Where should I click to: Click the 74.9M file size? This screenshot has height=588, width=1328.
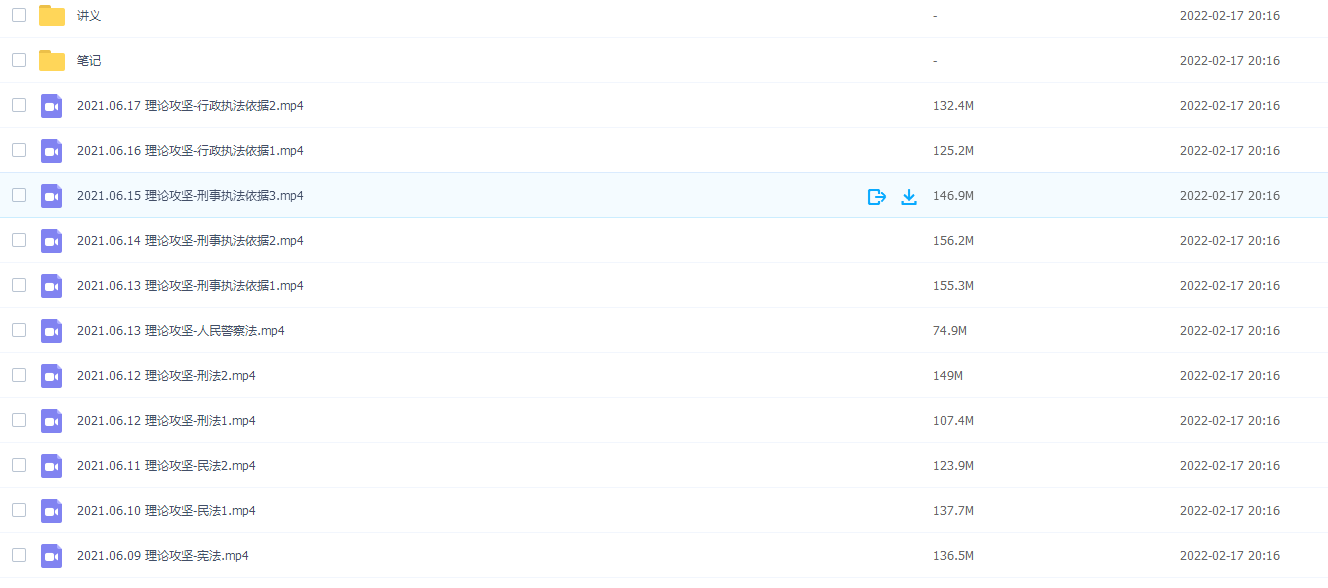[950, 331]
